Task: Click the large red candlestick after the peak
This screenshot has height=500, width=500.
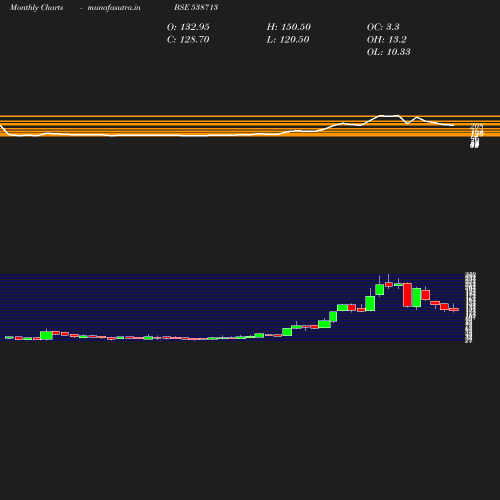Action: tap(407, 295)
